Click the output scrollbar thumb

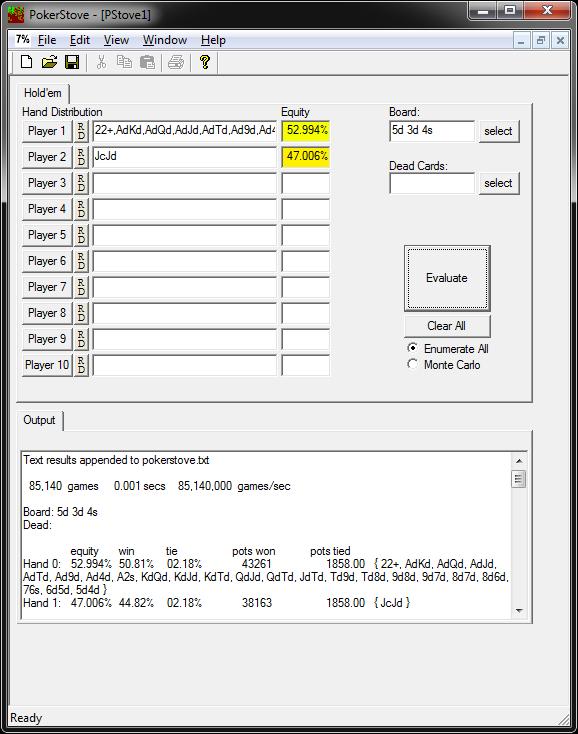pos(519,479)
